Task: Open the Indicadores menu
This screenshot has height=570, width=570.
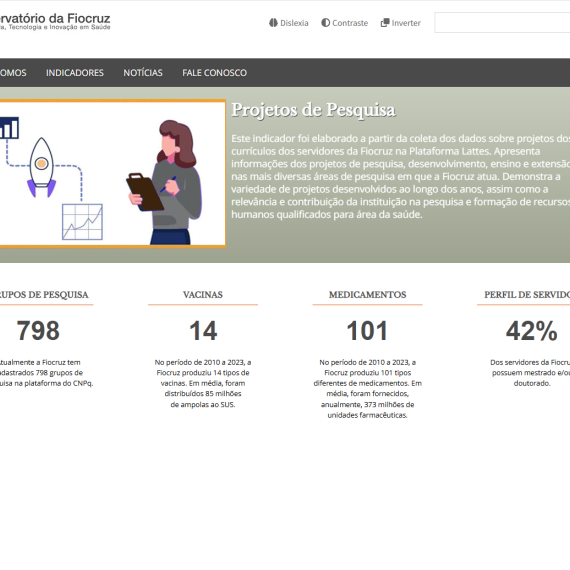Action: [x=75, y=73]
